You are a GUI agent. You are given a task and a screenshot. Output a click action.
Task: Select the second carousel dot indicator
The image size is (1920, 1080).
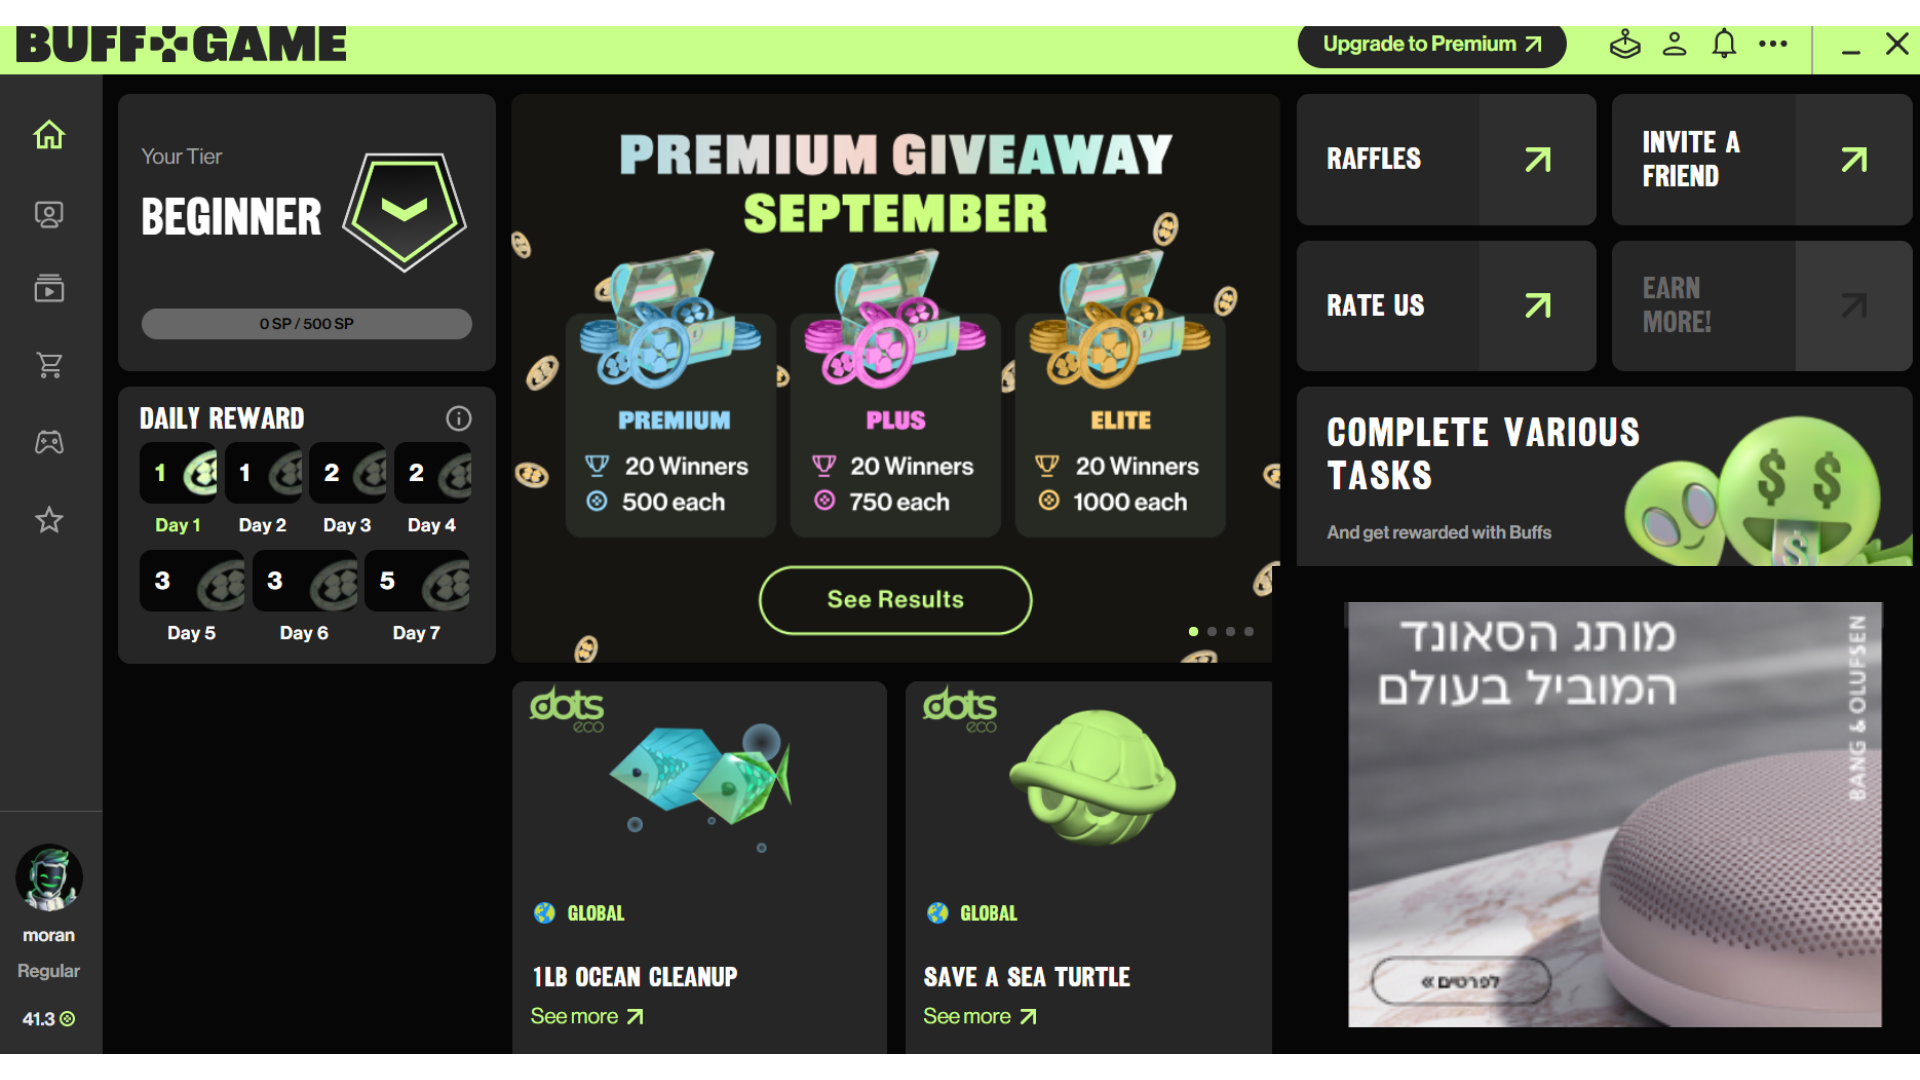(1212, 631)
